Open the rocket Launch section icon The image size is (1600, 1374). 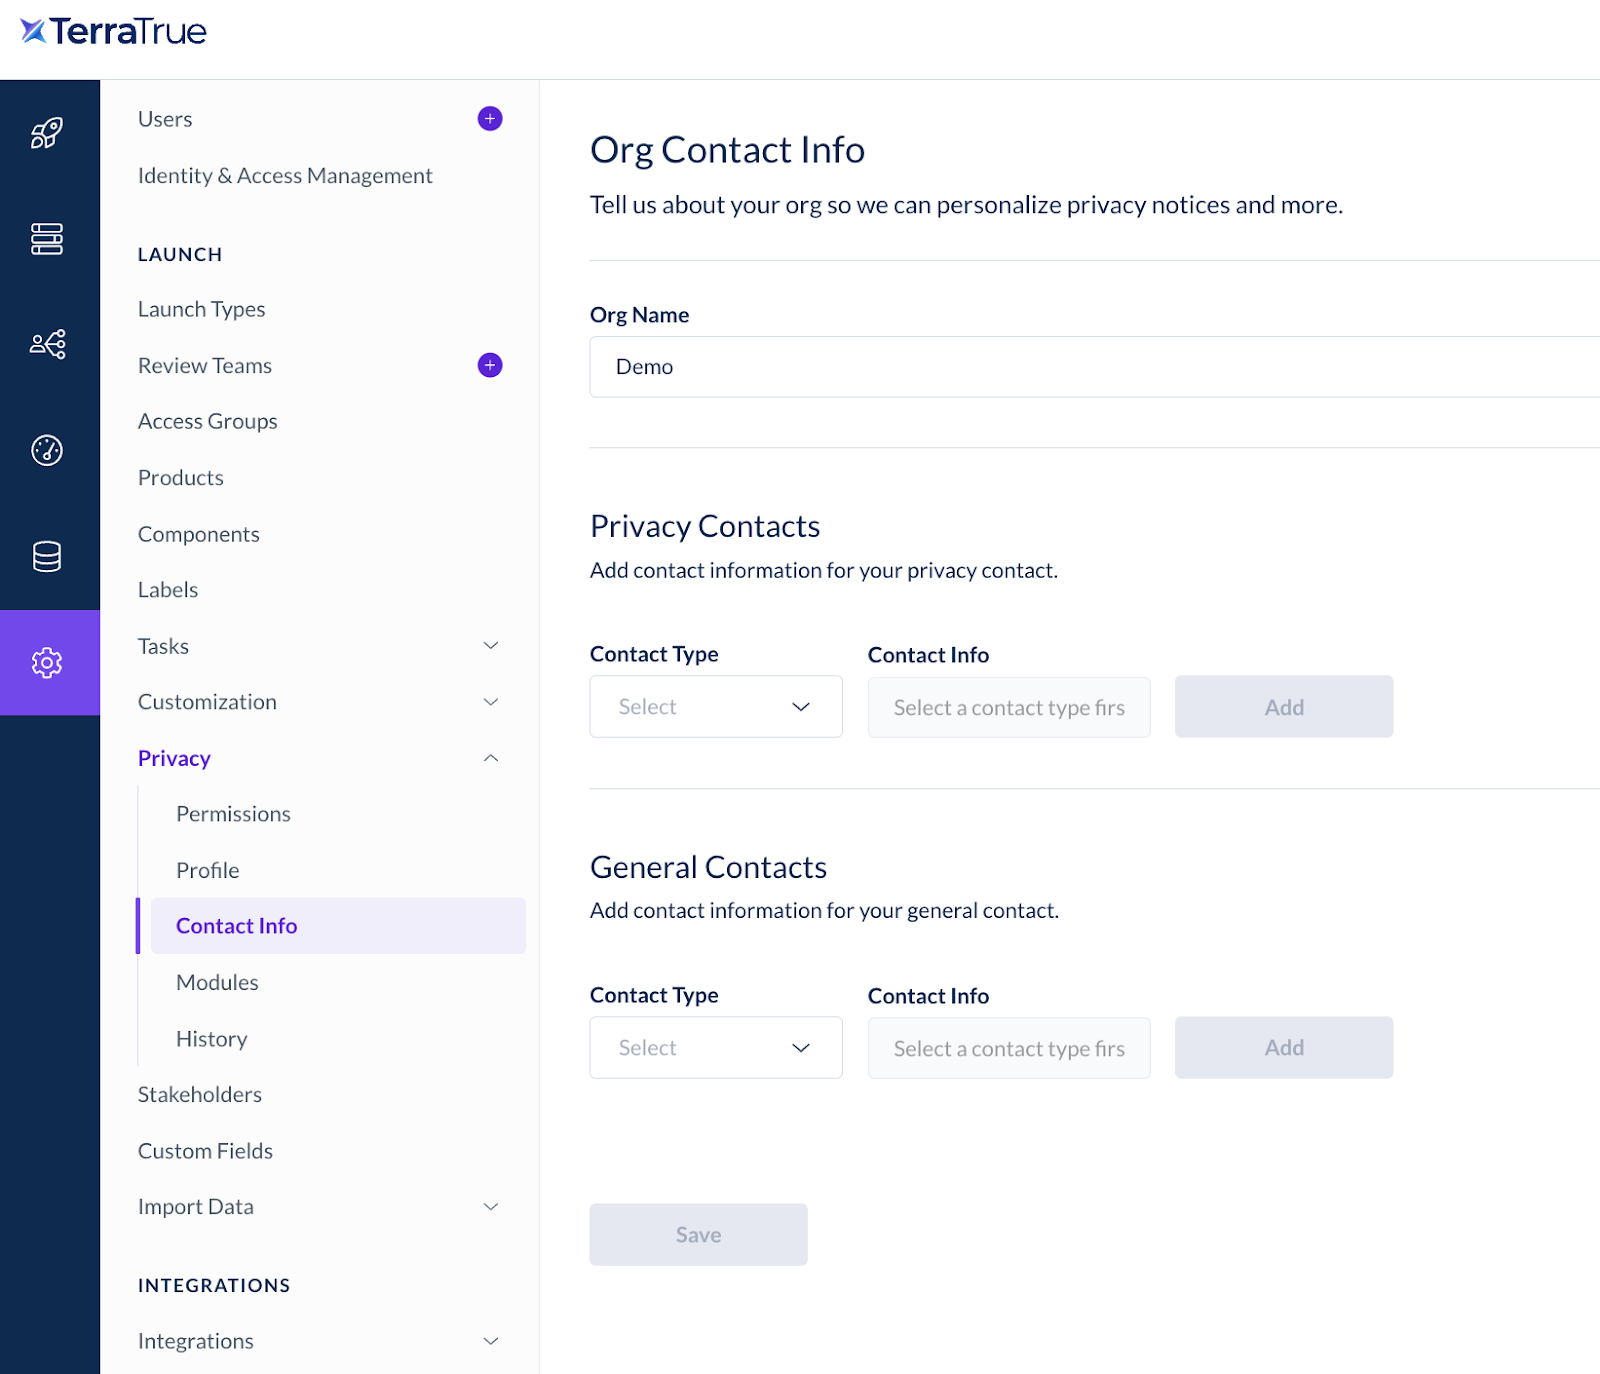pyautogui.click(x=47, y=133)
